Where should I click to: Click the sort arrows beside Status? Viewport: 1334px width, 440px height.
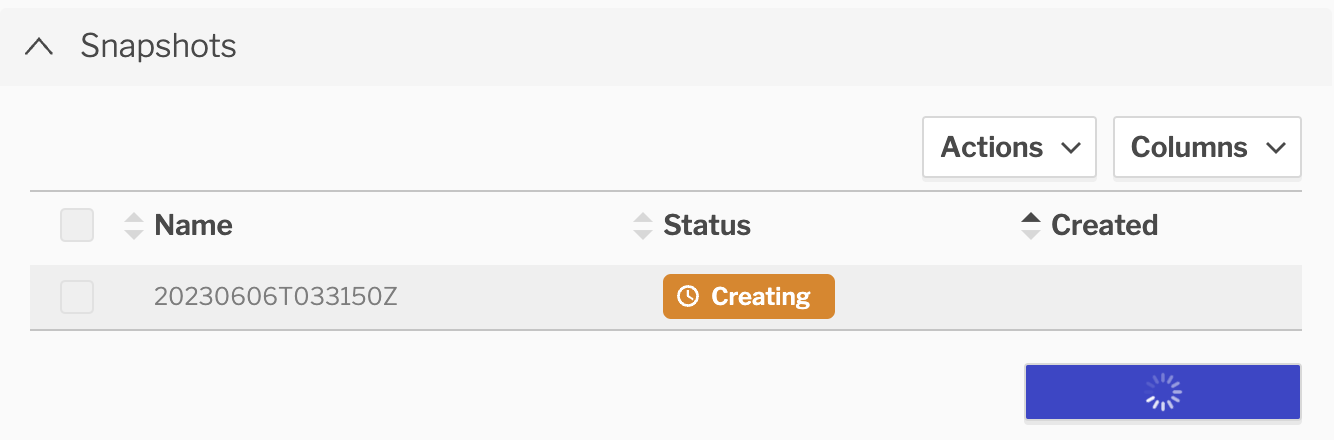pos(643,225)
